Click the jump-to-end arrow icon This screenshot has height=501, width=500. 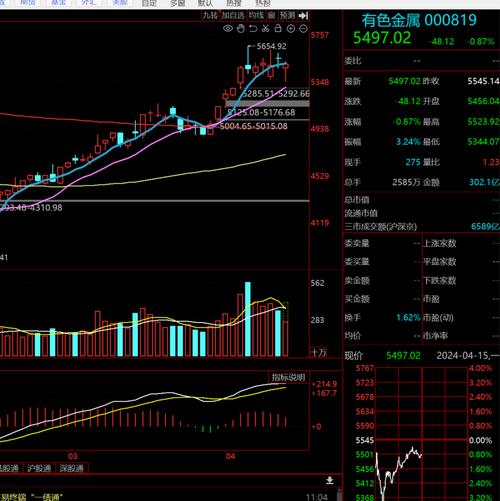pyautogui.click(x=303, y=15)
